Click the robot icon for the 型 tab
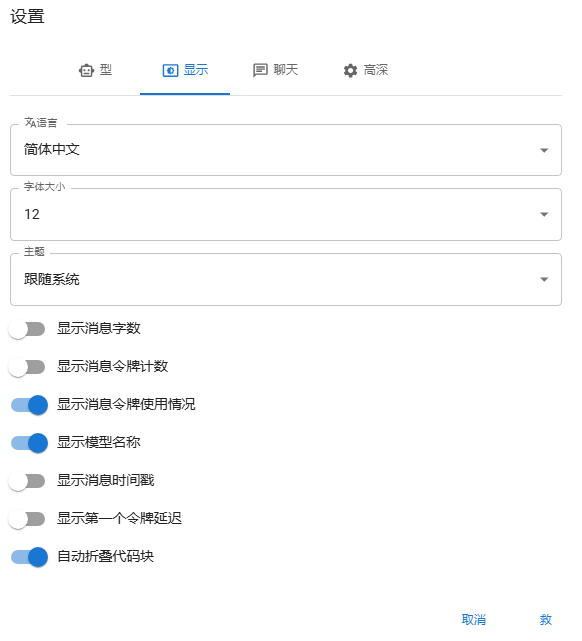The width and height of the screenshot is (582, 641). tap(86, 70)
